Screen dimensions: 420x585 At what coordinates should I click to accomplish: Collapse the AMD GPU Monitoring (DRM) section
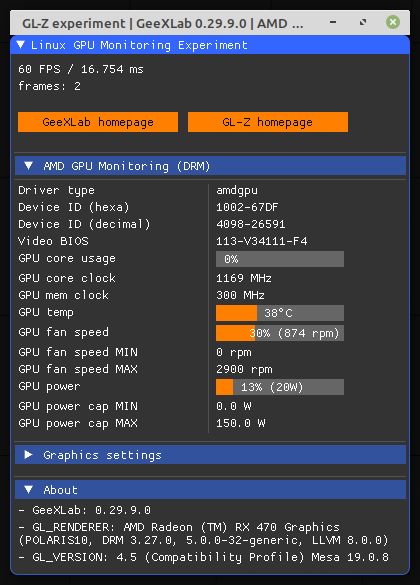tap(210, 166)
